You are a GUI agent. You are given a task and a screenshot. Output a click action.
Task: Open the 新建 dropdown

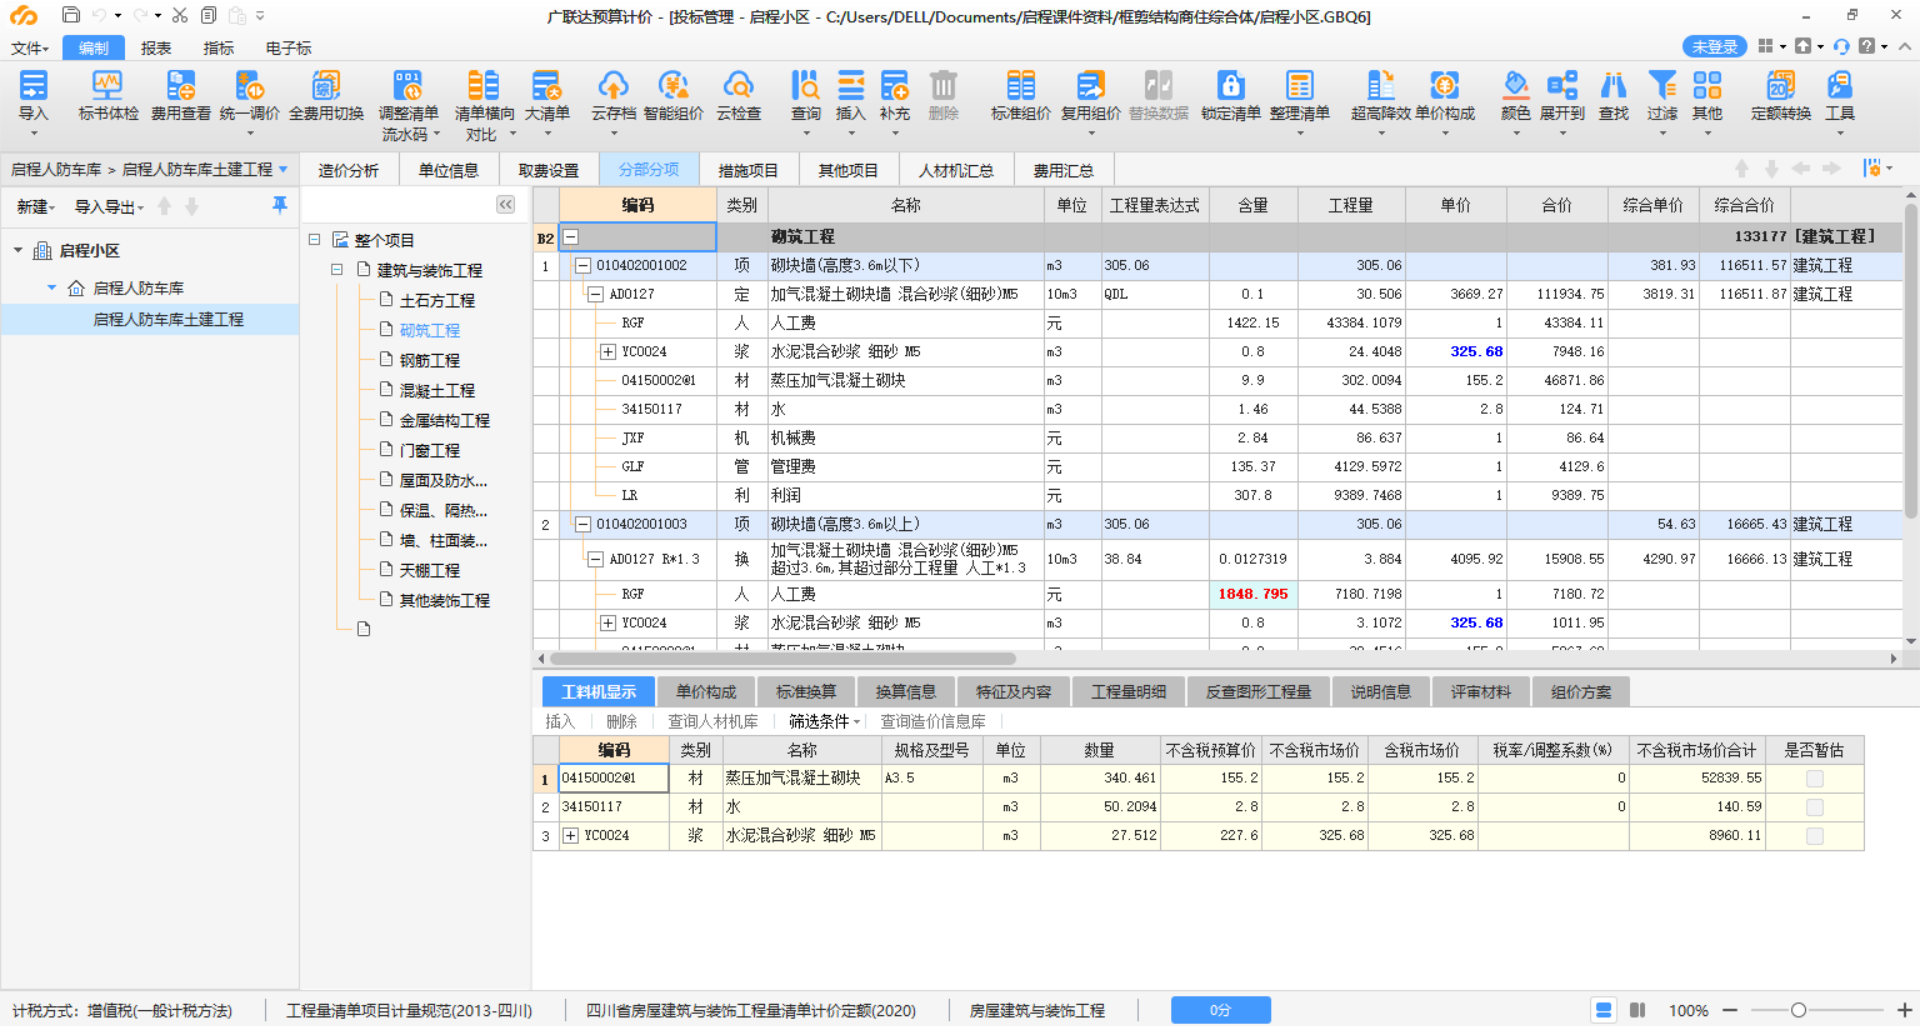click(x=35, y=207)
